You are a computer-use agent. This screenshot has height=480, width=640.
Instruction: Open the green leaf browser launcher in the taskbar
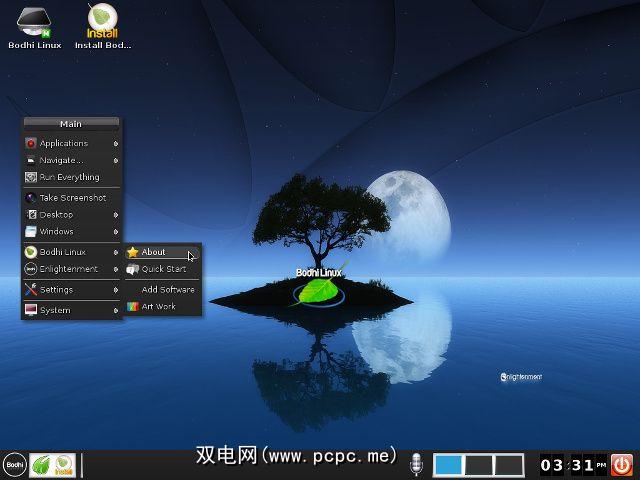(41, 464)
